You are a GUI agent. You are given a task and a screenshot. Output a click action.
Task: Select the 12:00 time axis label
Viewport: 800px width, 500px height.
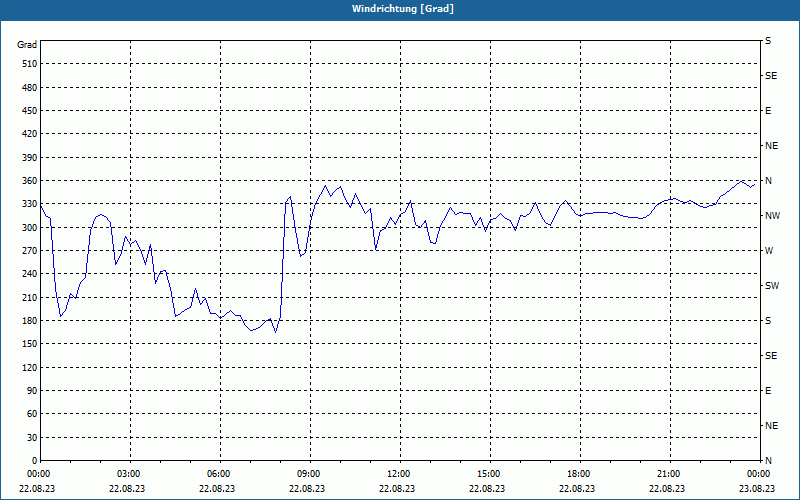tap(397, 474)
